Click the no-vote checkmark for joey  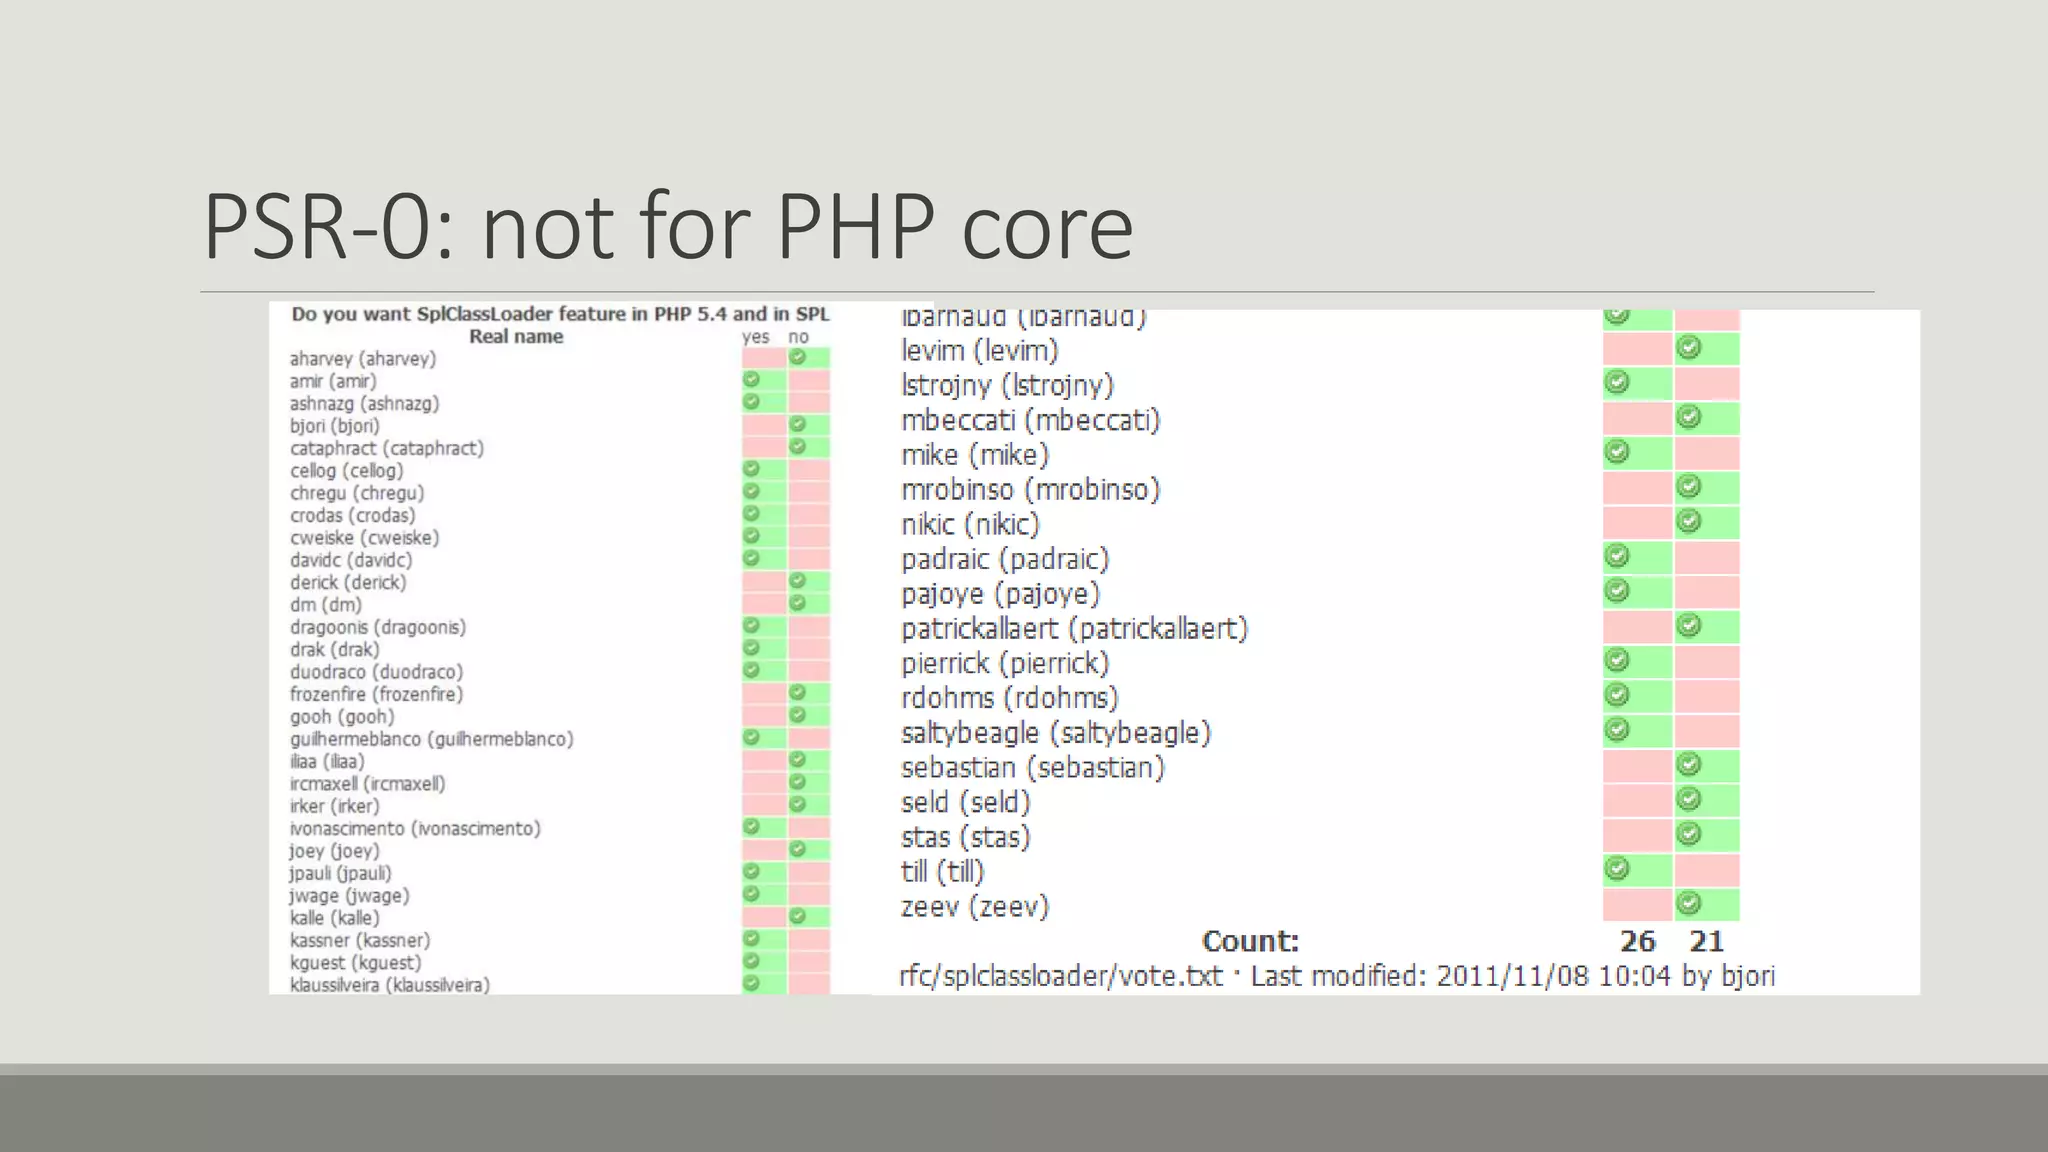point(797,849)
